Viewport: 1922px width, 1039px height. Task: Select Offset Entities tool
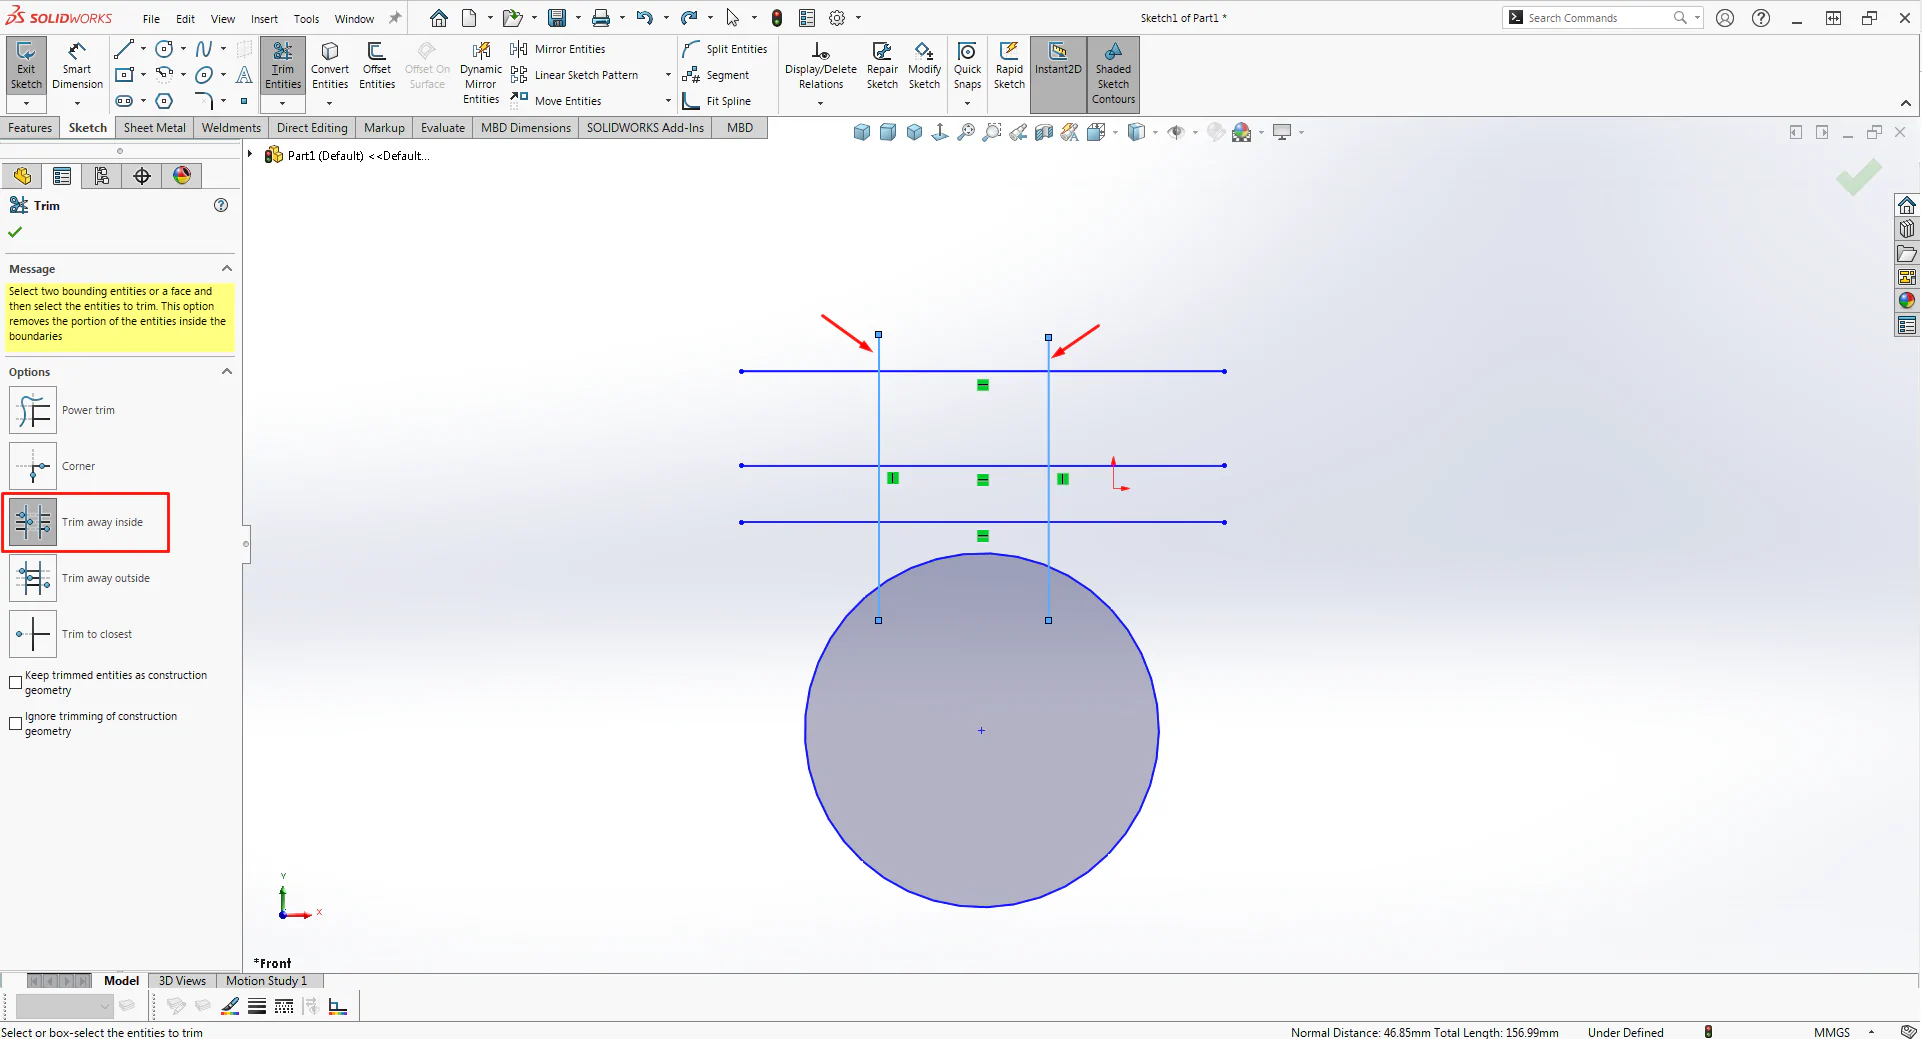[377, 67]
